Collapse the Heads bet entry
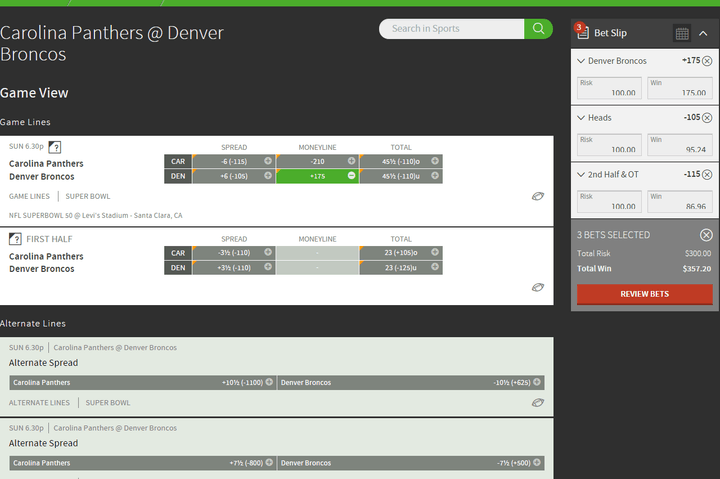The height and width of the screenshot is (479, 720). pyautogui.click(x=581, y=118)
